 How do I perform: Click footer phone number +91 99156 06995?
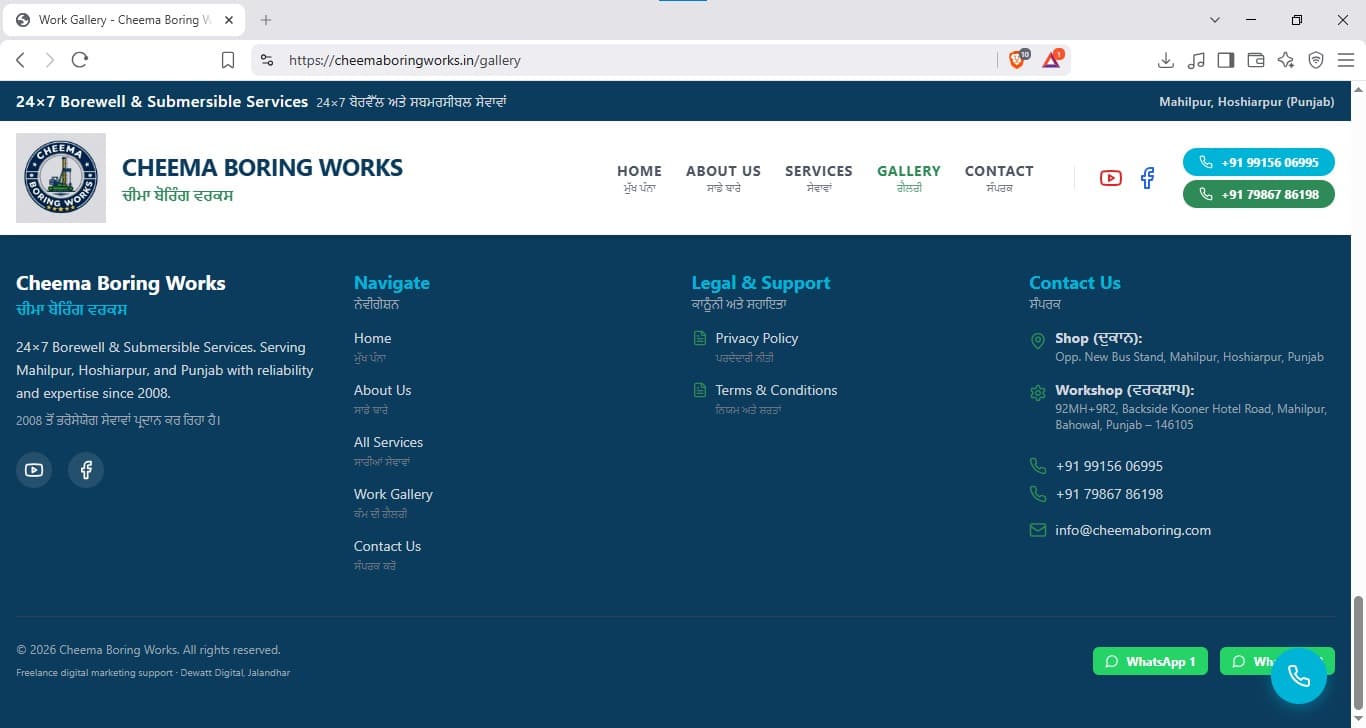point(1109,466)
